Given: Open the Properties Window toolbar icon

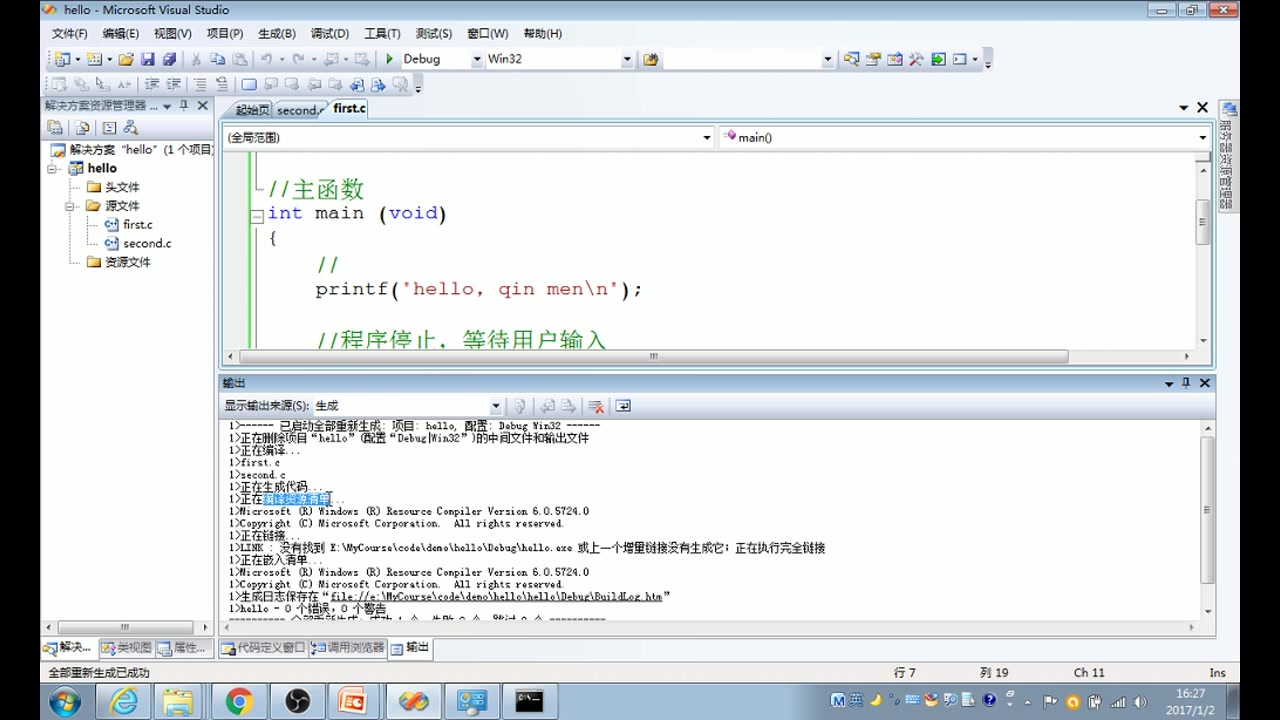Looking at the screenshot, I should [873, 59].
